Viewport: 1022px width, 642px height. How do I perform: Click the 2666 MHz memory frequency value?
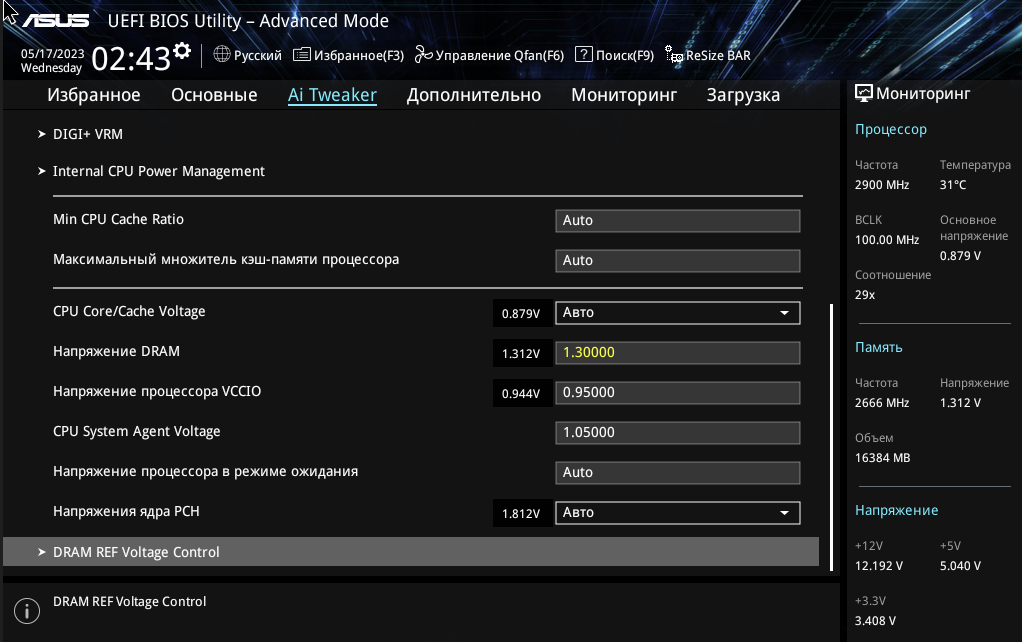pos(882,403)
